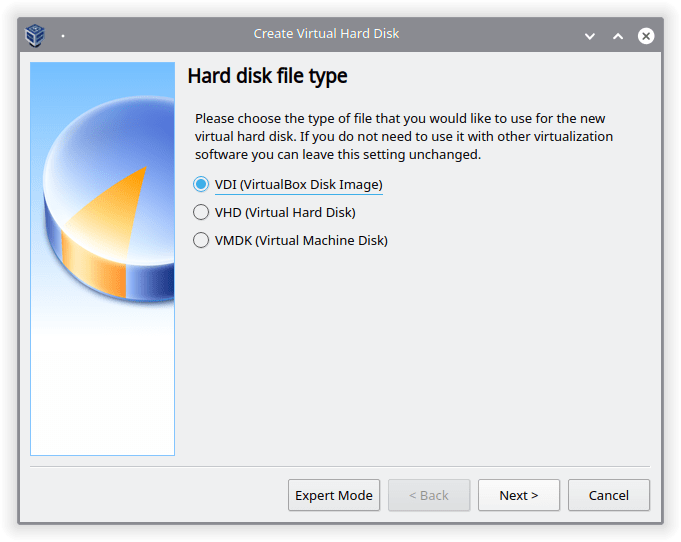Close the Create Virtual Hard Disk dialog
The image size is (681, 542).
pos(646,36)
